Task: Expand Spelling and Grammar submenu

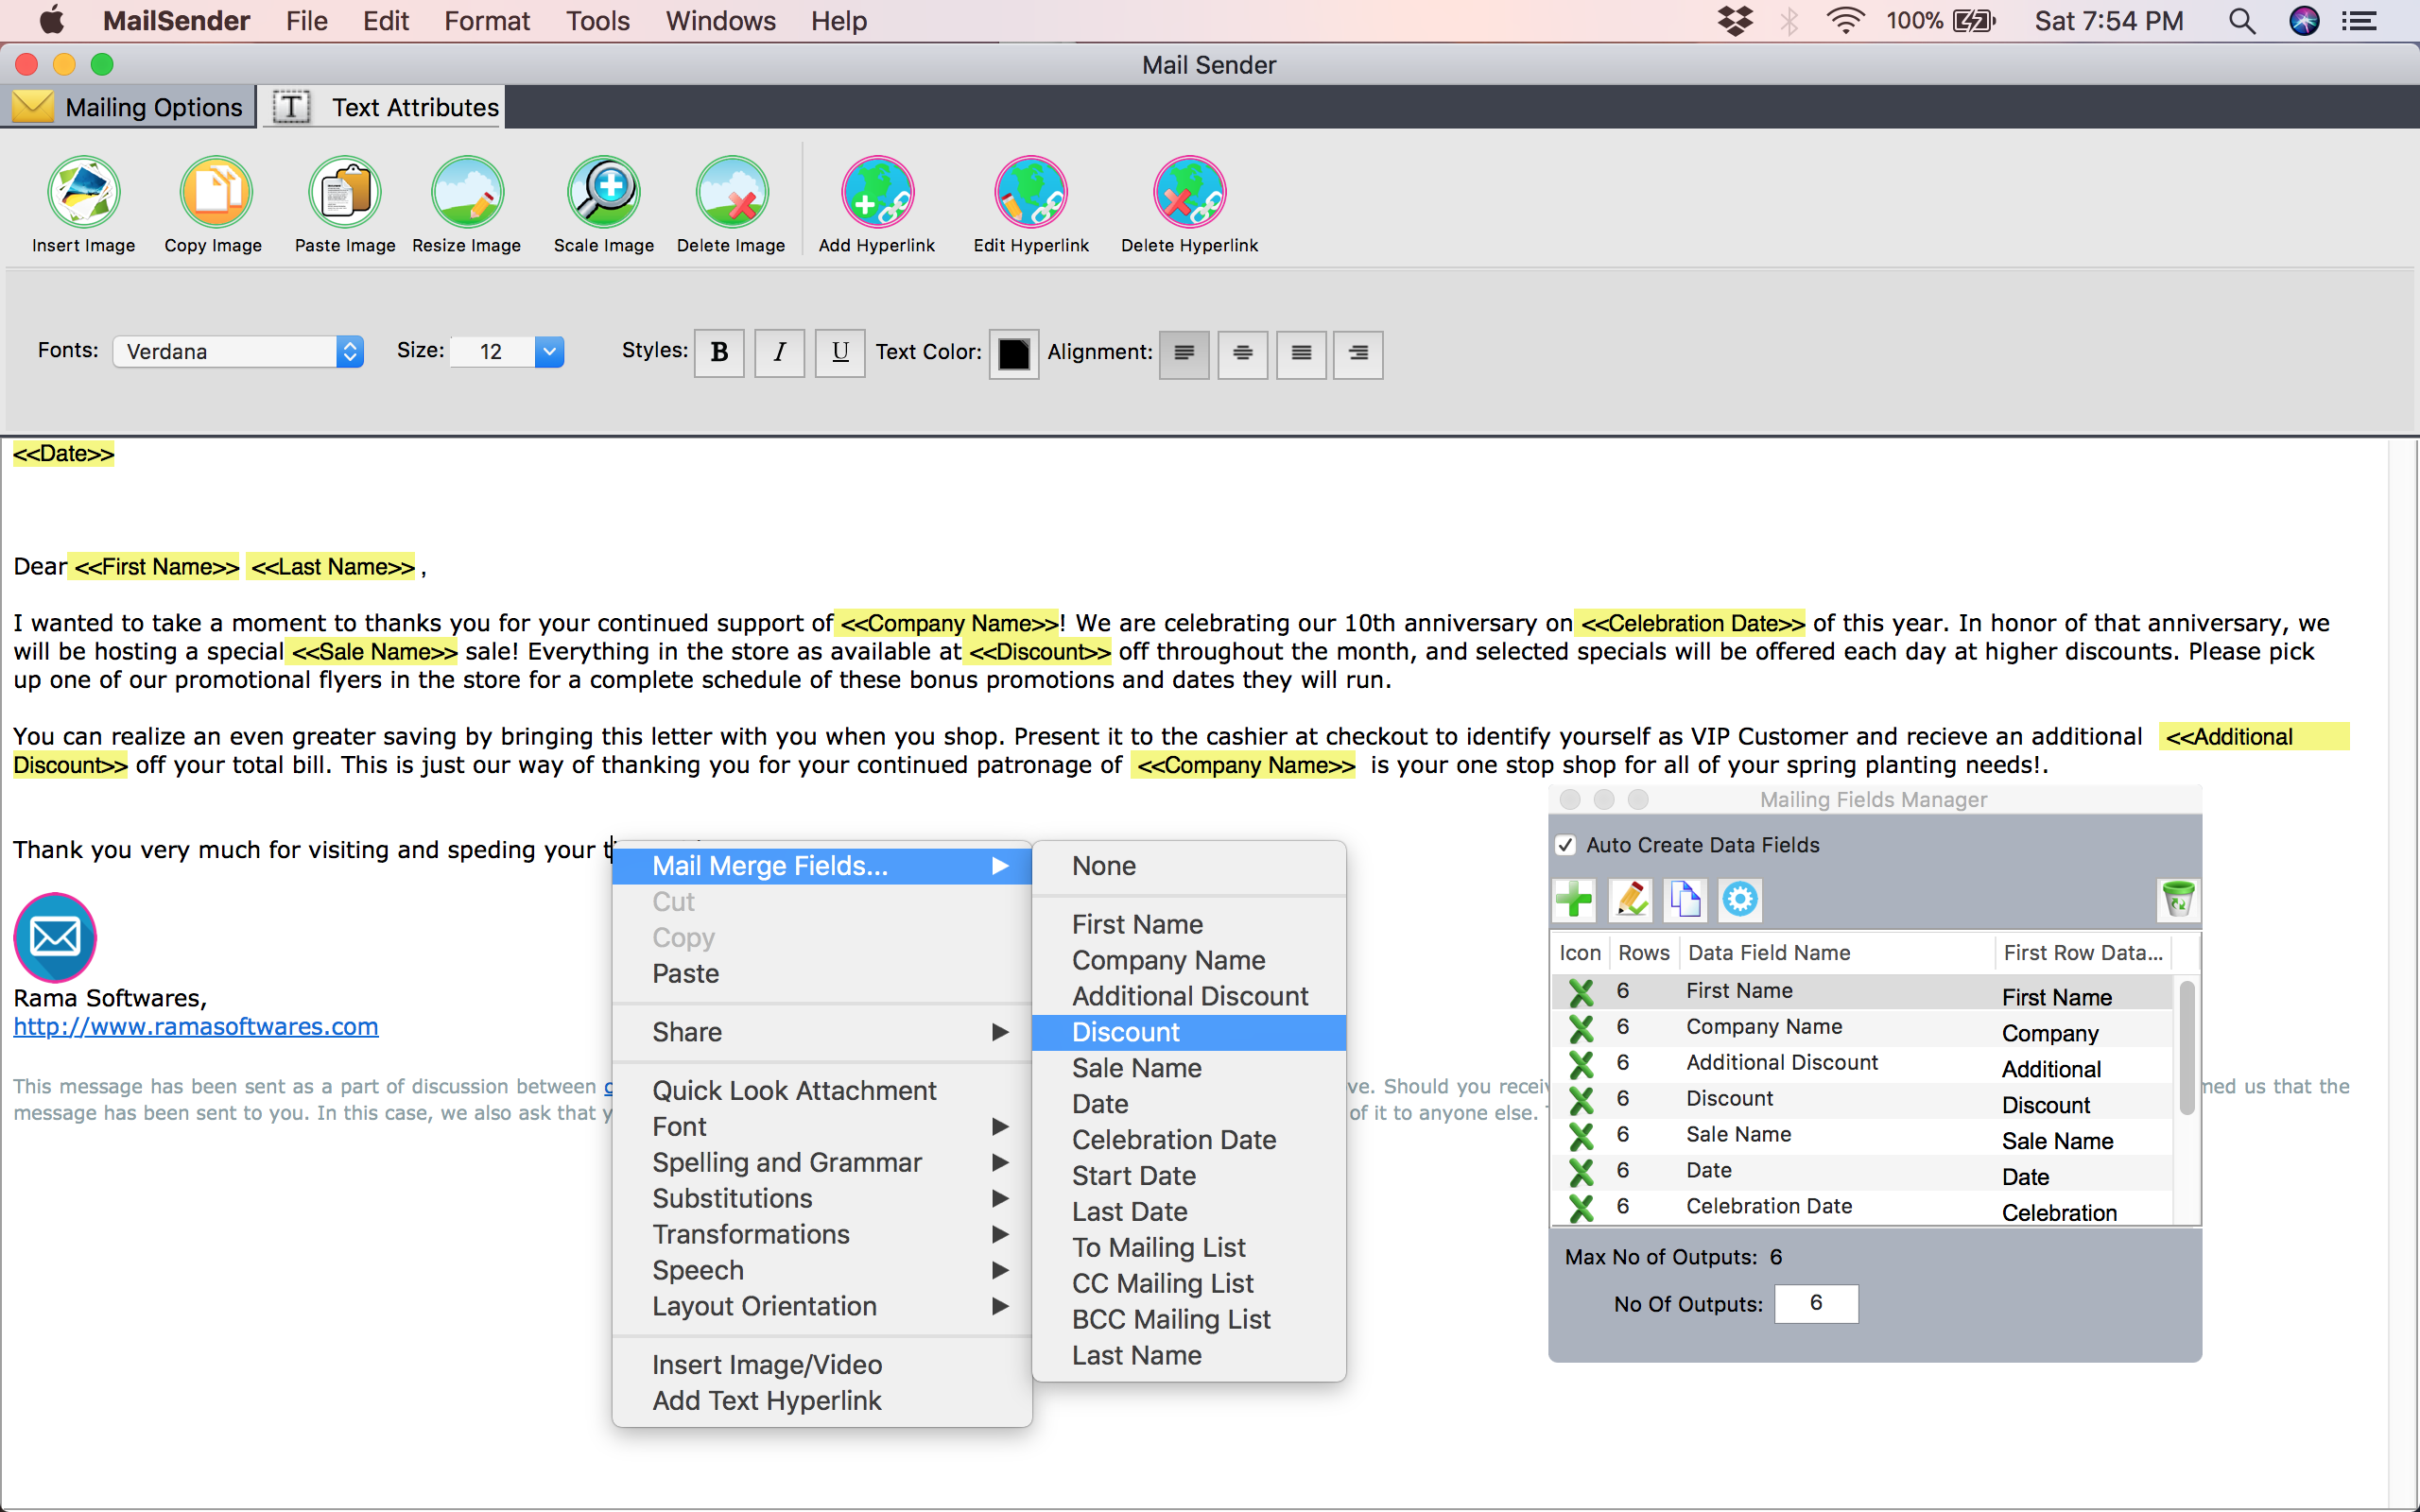Action: (x=822, y=1163)
